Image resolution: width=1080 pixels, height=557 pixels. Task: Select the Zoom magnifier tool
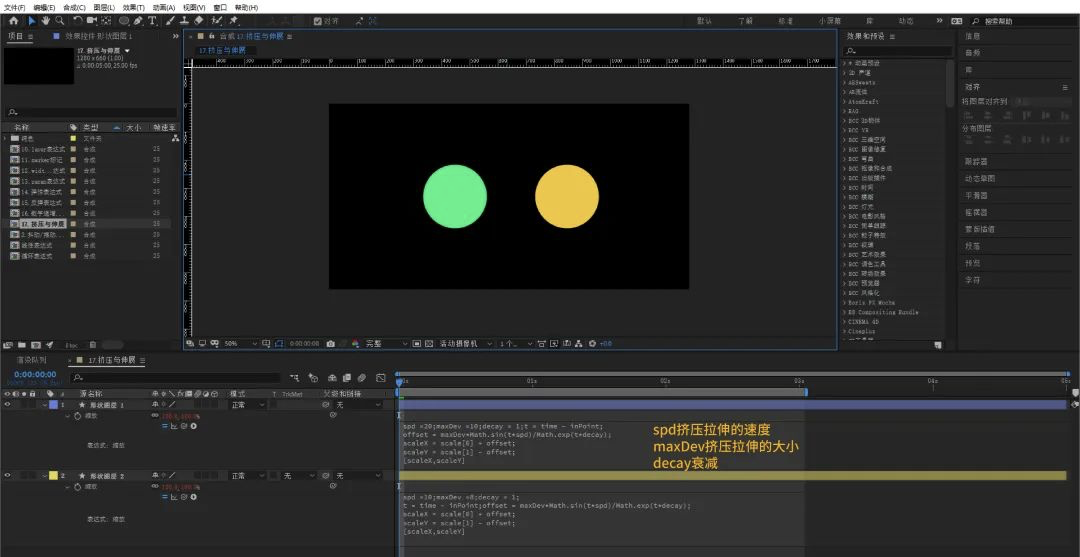coord(60,21)
